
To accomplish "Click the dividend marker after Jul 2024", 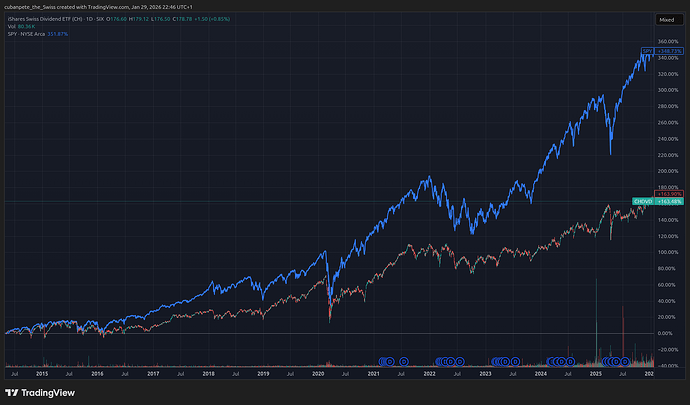I will click(570, 361).
